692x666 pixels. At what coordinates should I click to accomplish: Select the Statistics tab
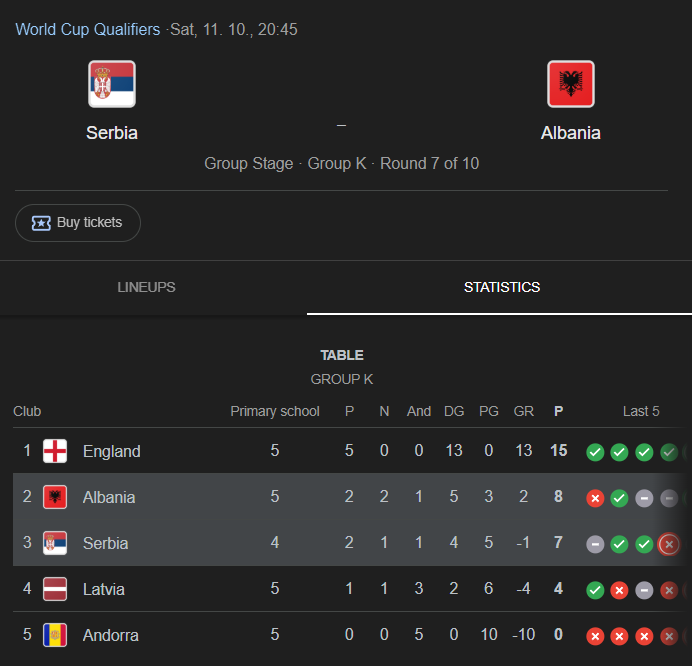pos(502,287)
